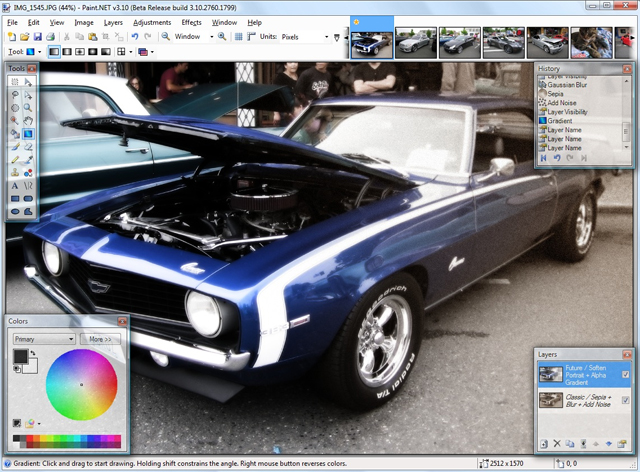Duplicate layer in Layers panel
Screen dimensions: 640x472
pyautogui.click(x=570, y=444)
